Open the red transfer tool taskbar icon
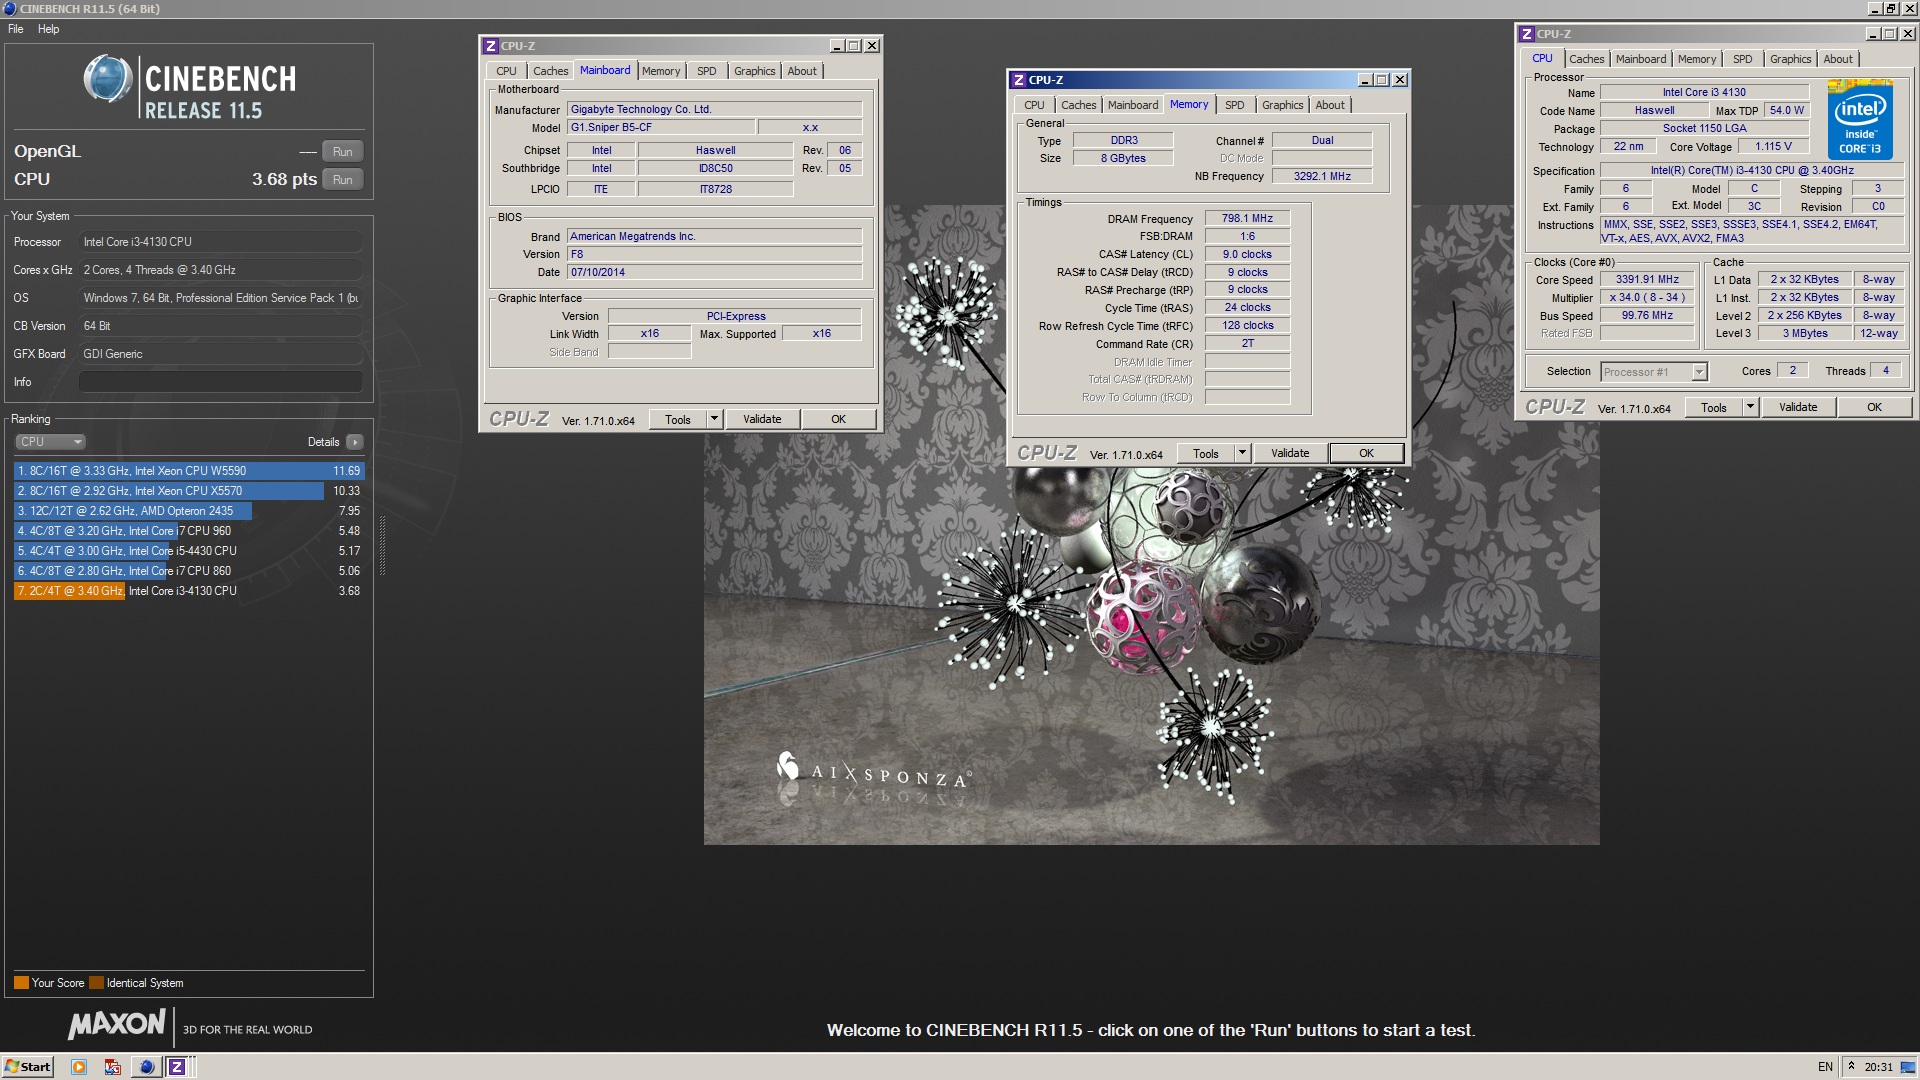 coord(113,1066)
